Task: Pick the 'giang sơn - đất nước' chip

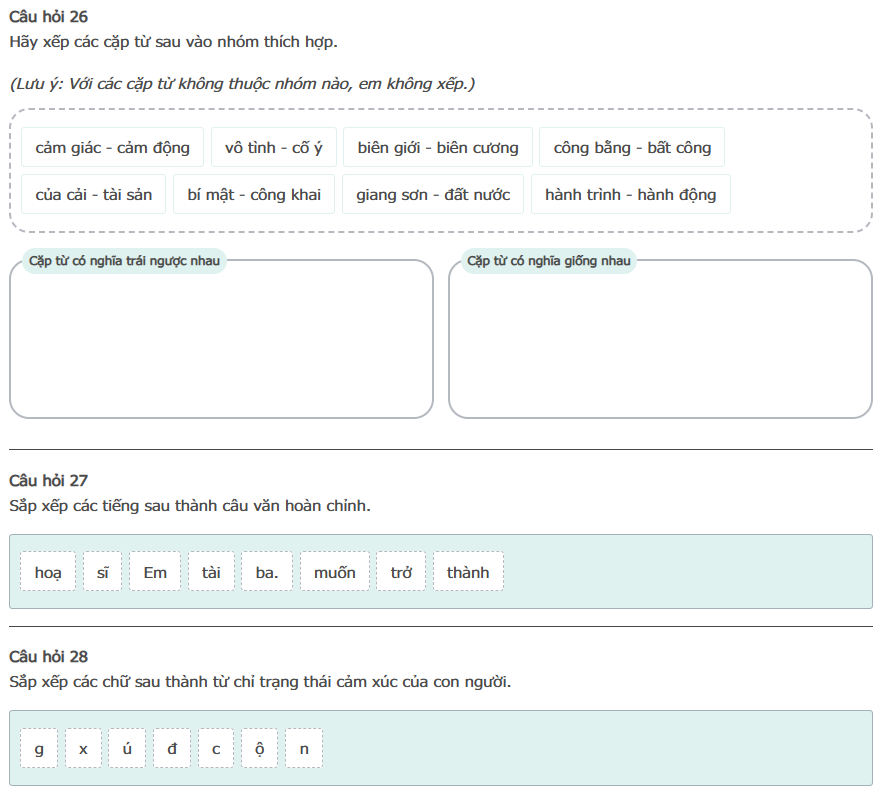Action: point(433,194)
